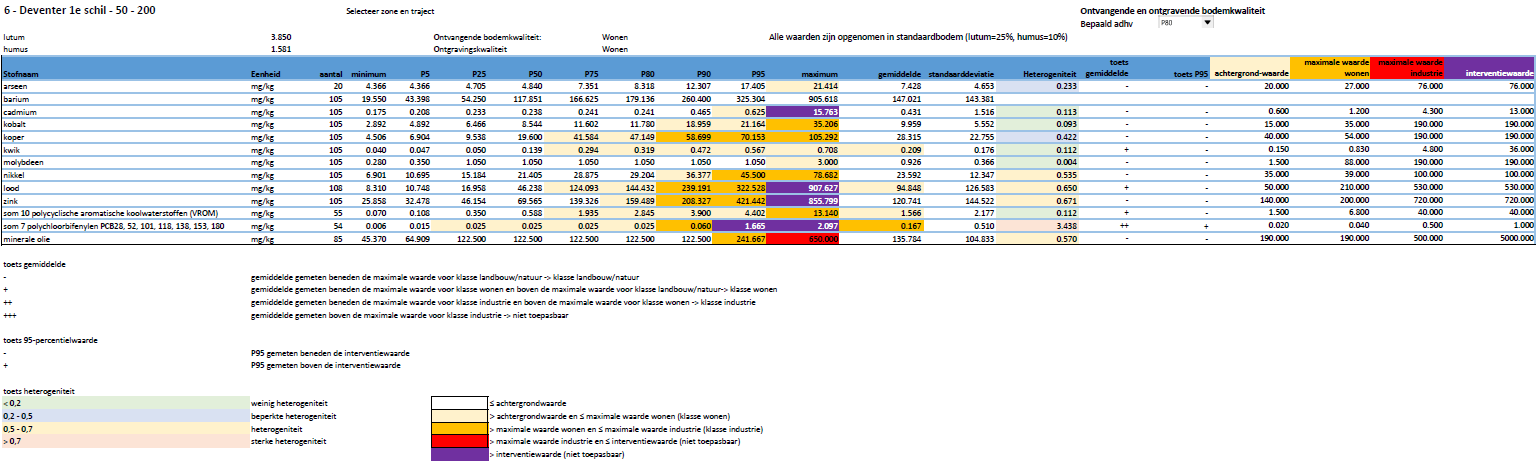
Task: Click the 'maximale waarde industrie' red header
Action: pos(1408,68)
